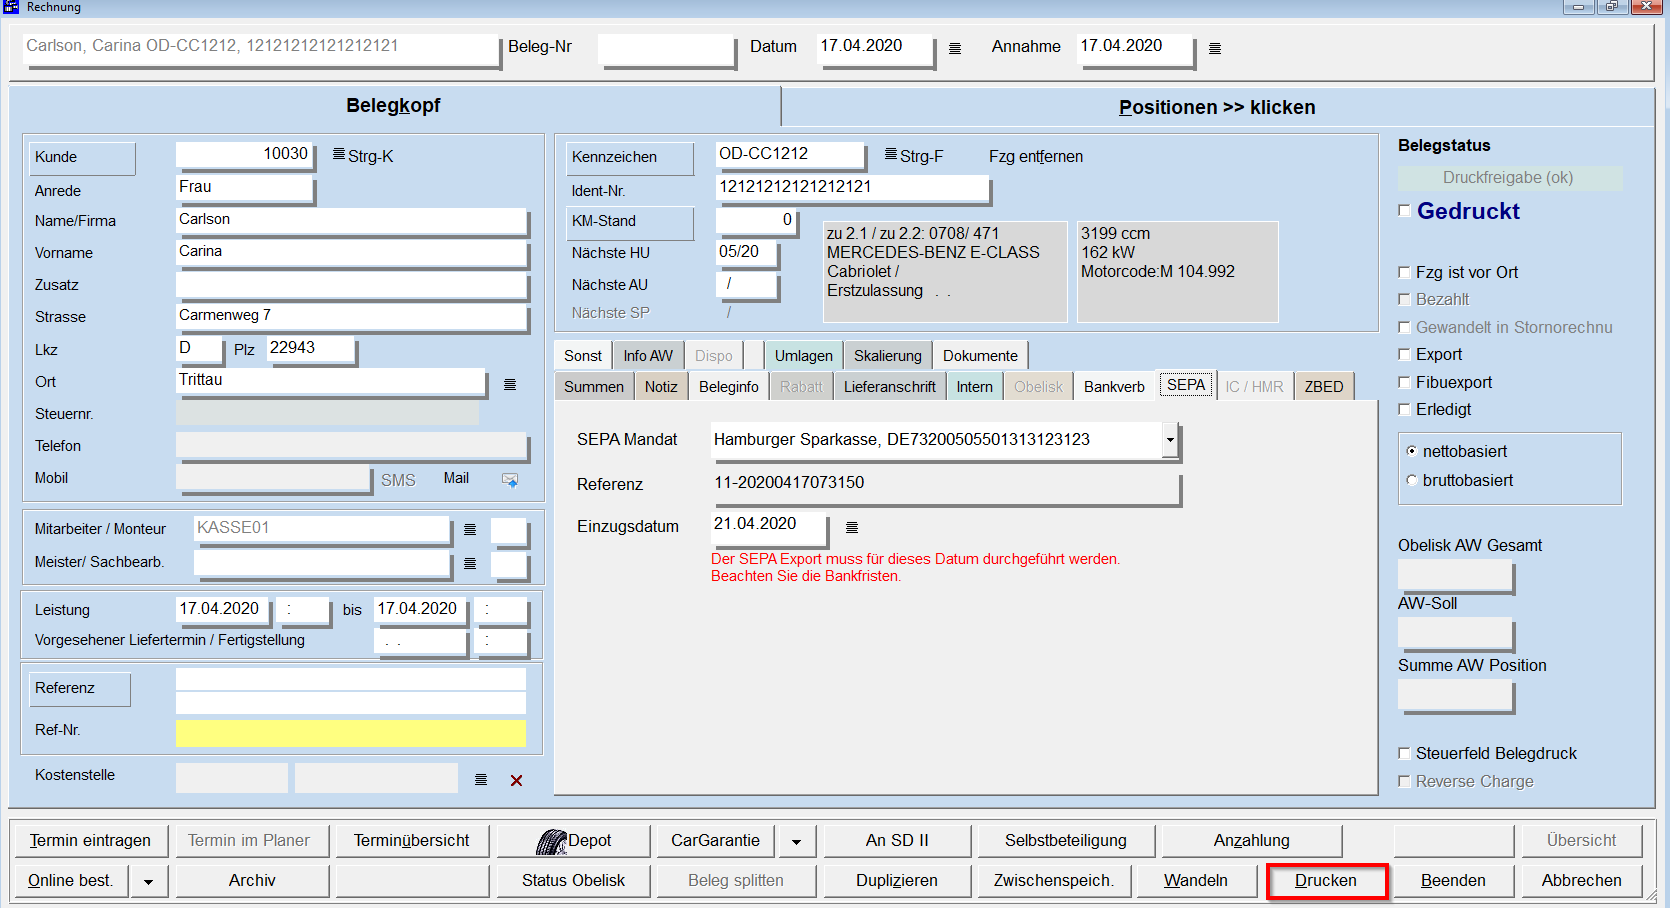Image resolution: width=1670 pixels, height=908 pixels.
Task: Click the Beenden button
Action: pyautogui.click(x=1453, y=881)
